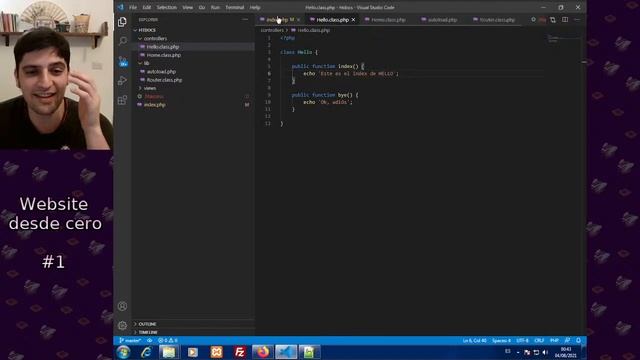Screen dimensions: 640x360
Task: Open editor more actions ellipsis
Action: (577, 20)
